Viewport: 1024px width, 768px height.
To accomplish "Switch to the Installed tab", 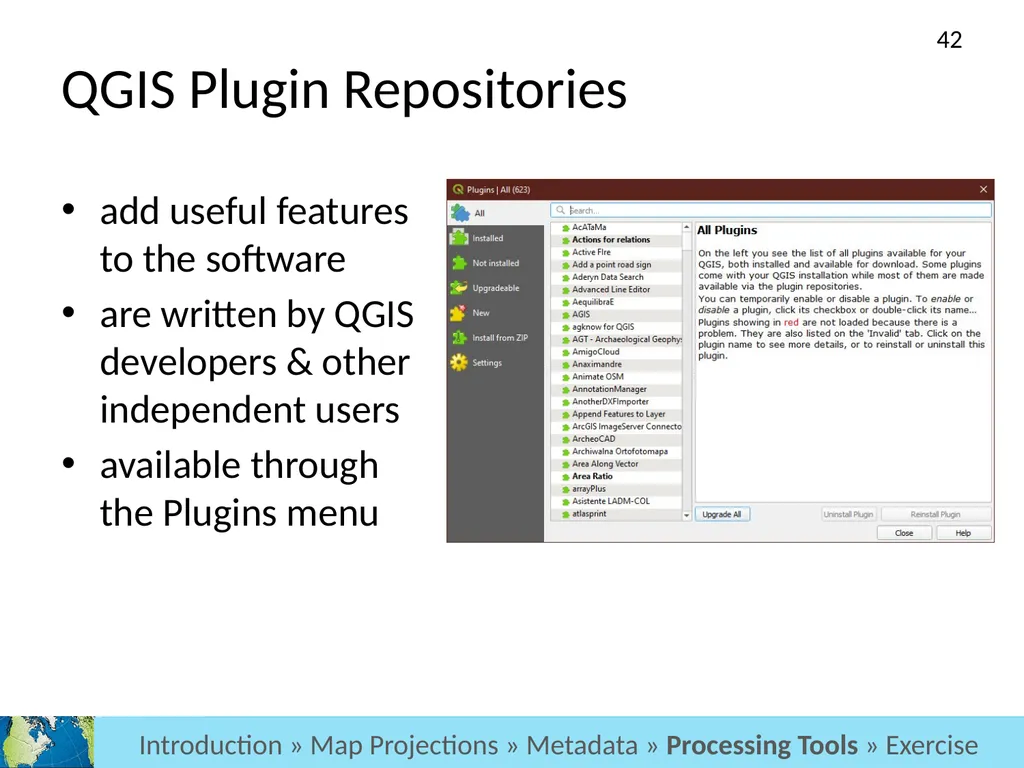I will [496, 238].
